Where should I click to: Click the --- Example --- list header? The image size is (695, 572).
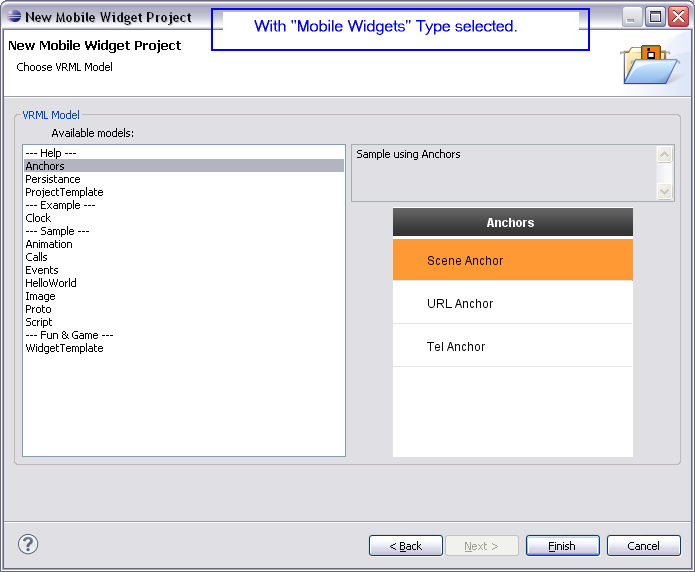[184, 205]
